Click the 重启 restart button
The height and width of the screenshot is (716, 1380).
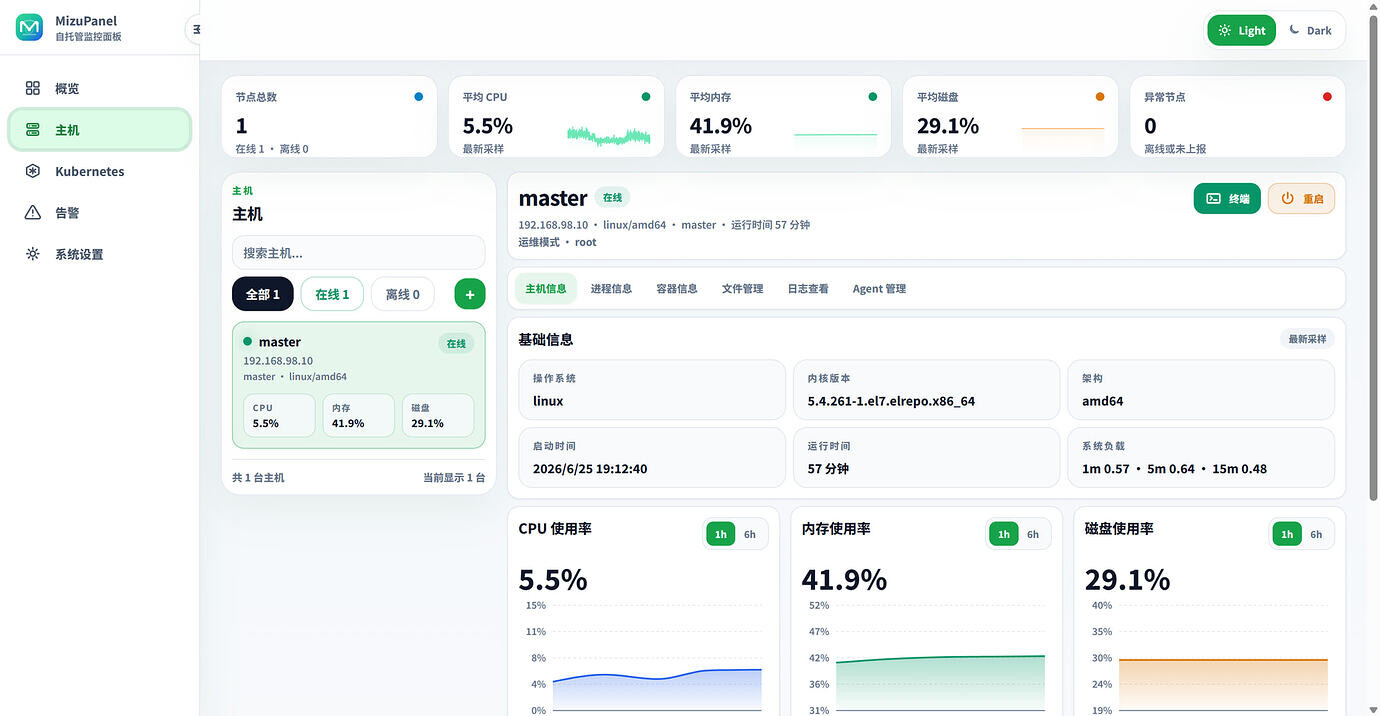(1301, 198)
